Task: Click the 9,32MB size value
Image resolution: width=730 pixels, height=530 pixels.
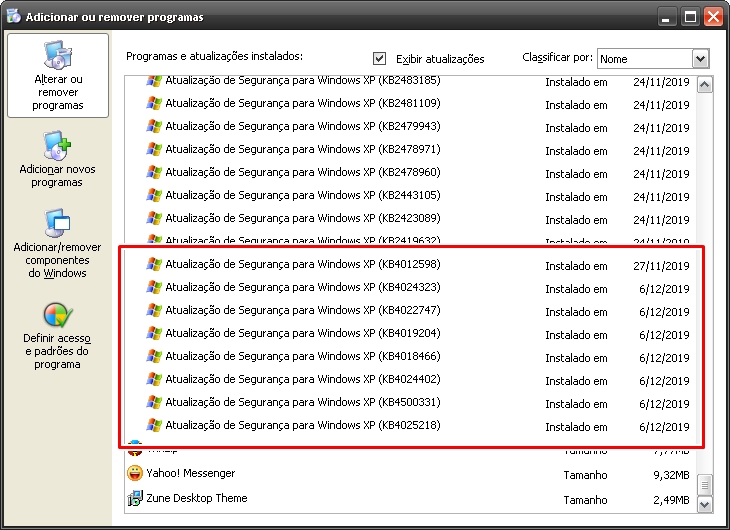Action: (671, 475)
